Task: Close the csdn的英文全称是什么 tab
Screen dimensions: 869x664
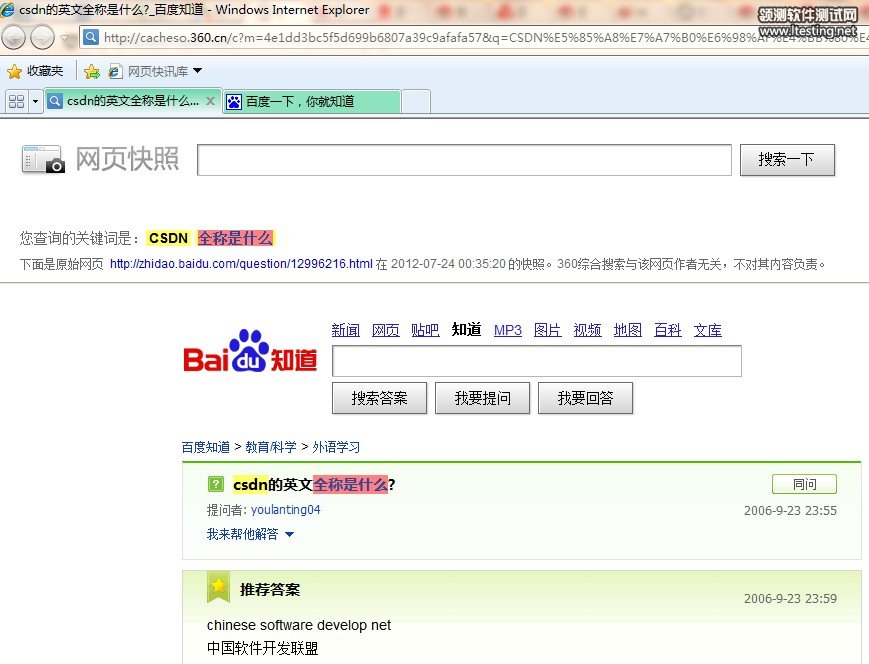Action: point(210,101)
